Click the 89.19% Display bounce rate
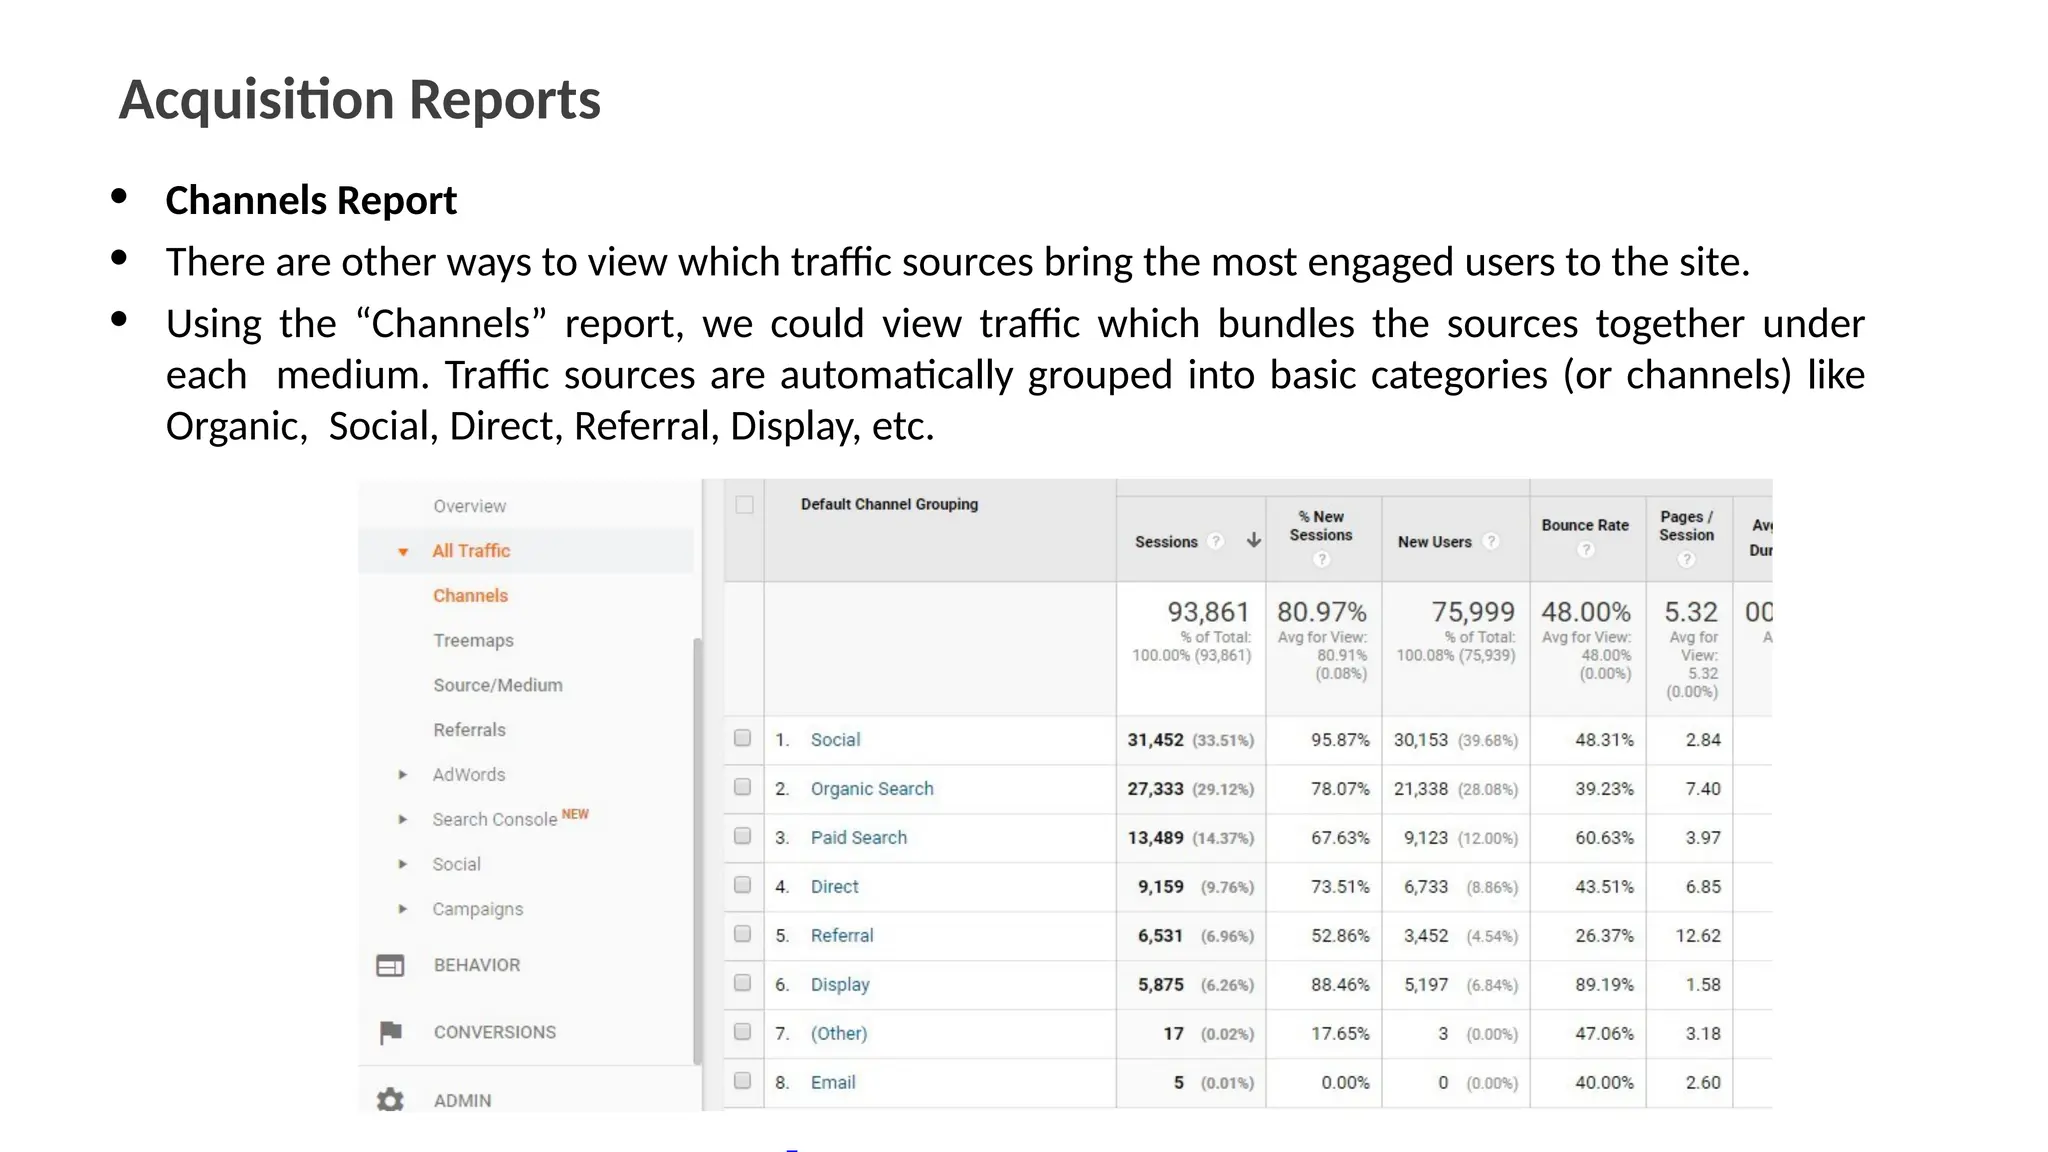2048x1152 pixels. [1604, 985]
